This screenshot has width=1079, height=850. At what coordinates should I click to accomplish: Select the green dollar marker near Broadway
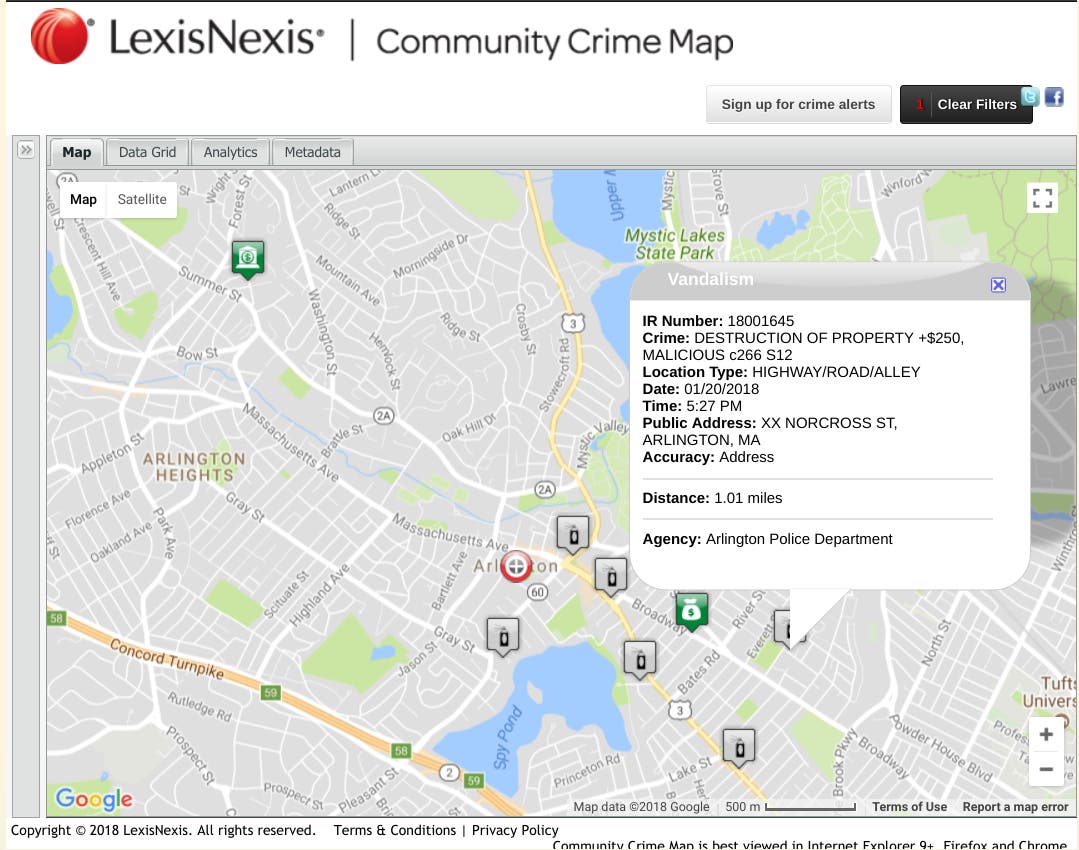[691, 610]
